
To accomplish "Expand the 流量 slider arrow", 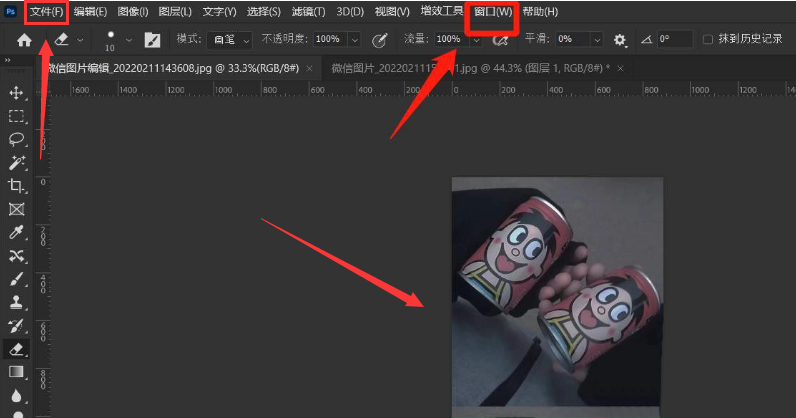I will [x=476, y=40].
